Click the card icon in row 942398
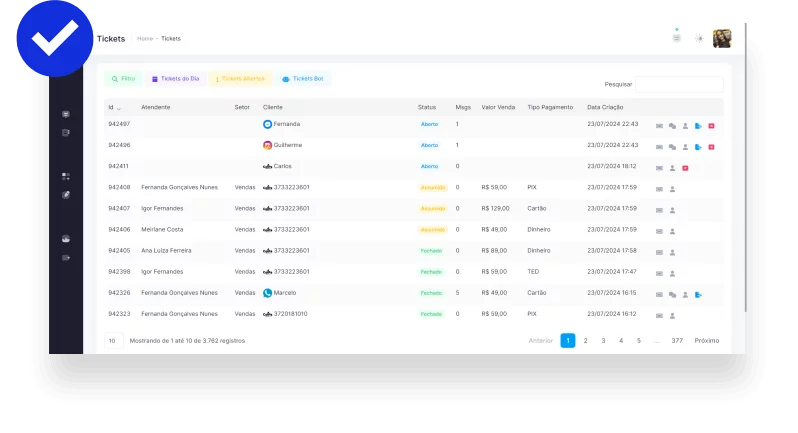 659,274
